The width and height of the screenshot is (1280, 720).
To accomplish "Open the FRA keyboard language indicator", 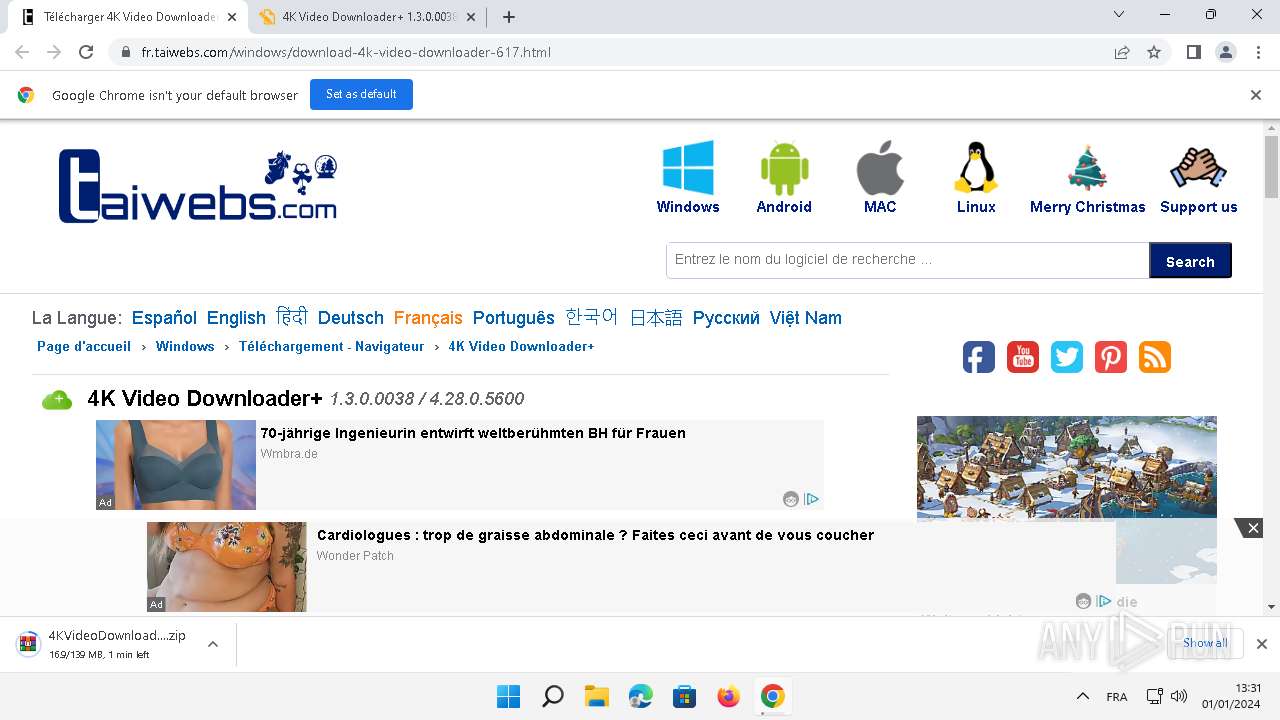I will pyautogui.click(x=1117, y=696).
